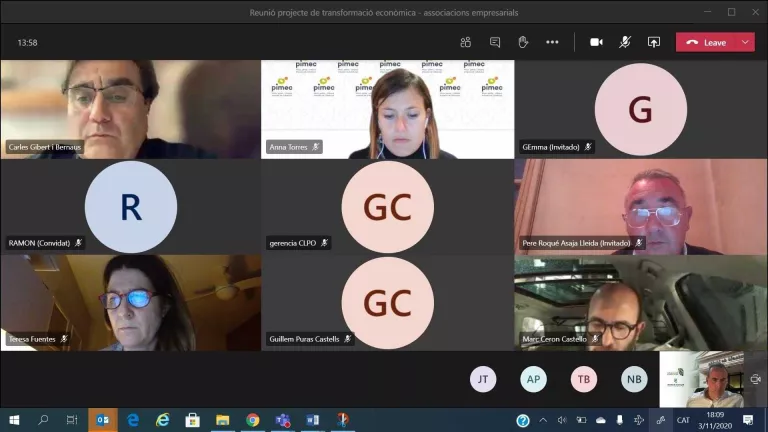Open the last pinned taskbar app icon
Viewport: 768px width, 432px height.
[343, 420]
